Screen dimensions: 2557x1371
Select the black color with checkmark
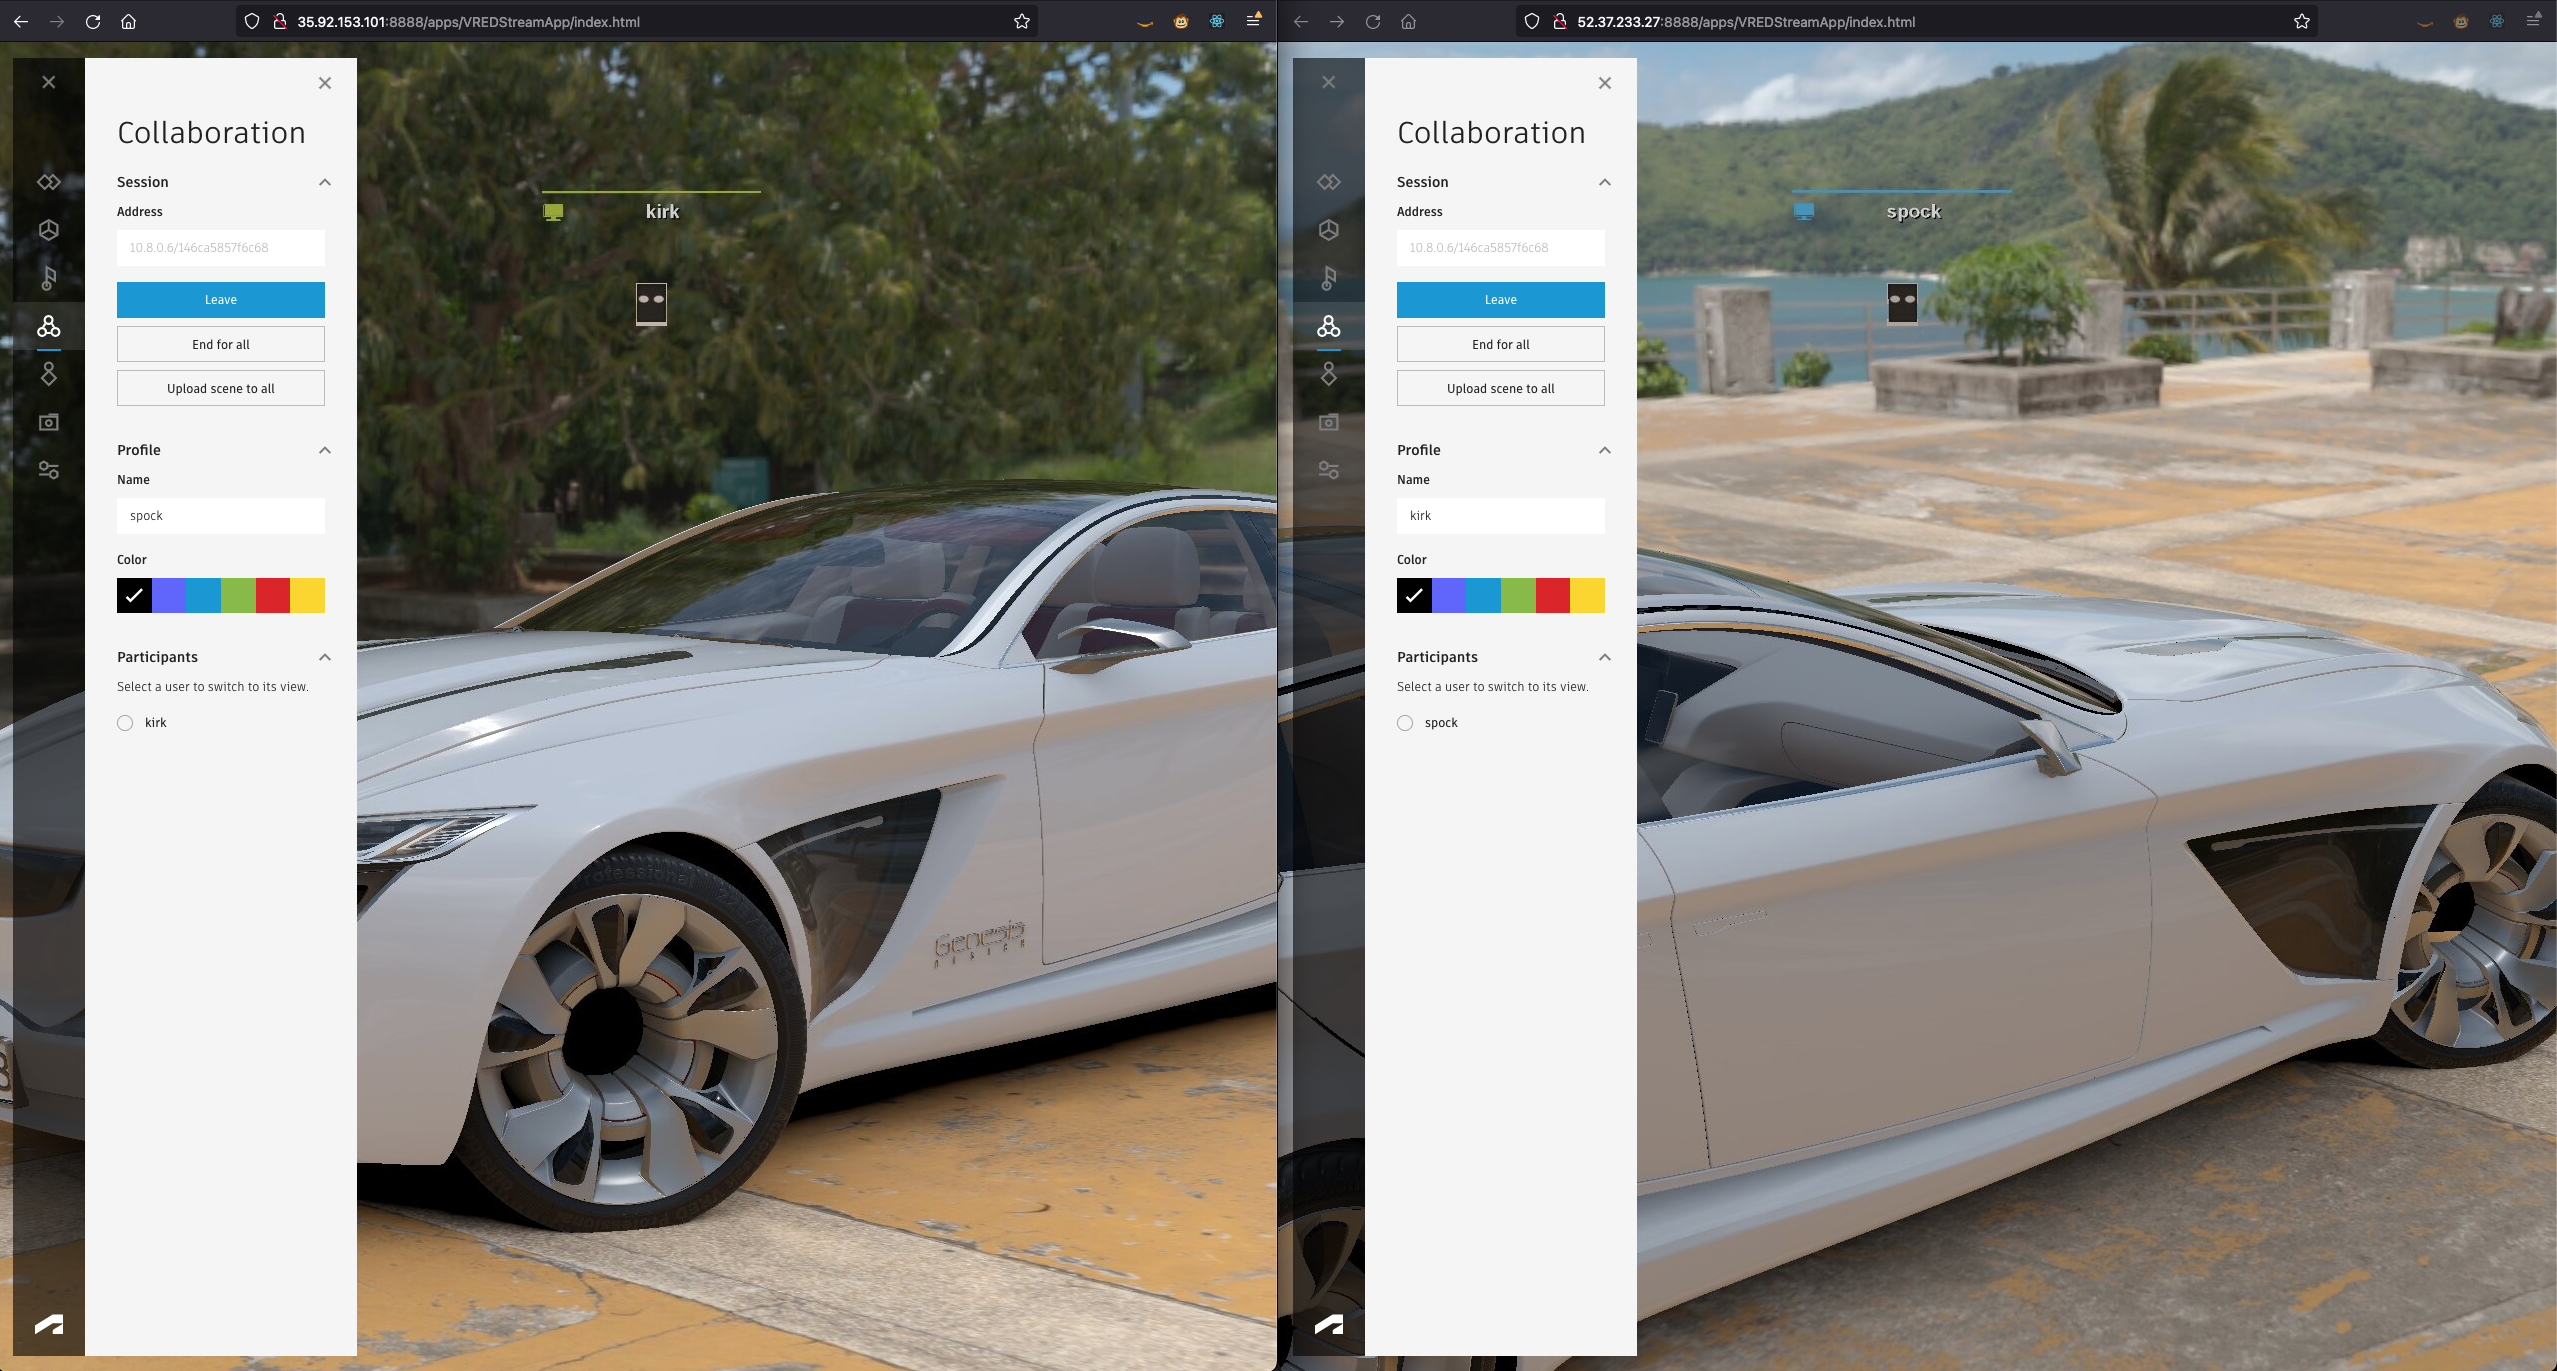click(x=134, y=595)
